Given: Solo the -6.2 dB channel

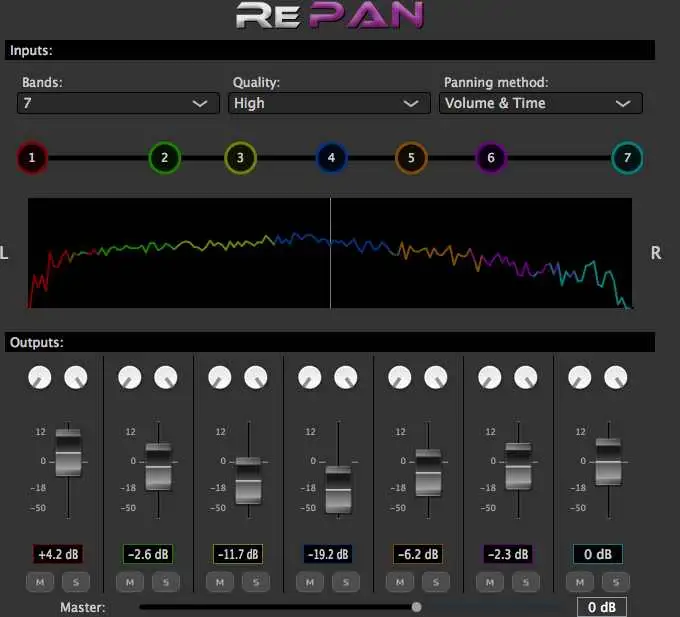Looking at the screenshot, I should click(436, 582).
